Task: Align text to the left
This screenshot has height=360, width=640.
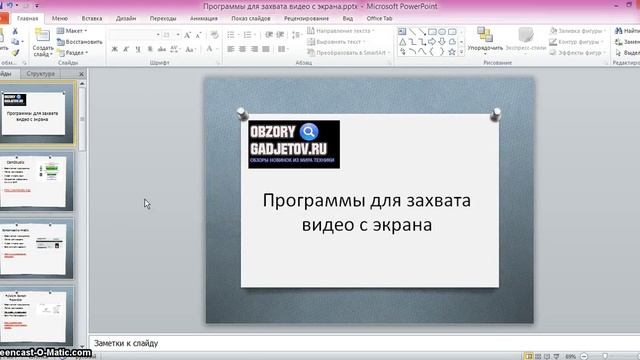Action: (x=231, y=49)
